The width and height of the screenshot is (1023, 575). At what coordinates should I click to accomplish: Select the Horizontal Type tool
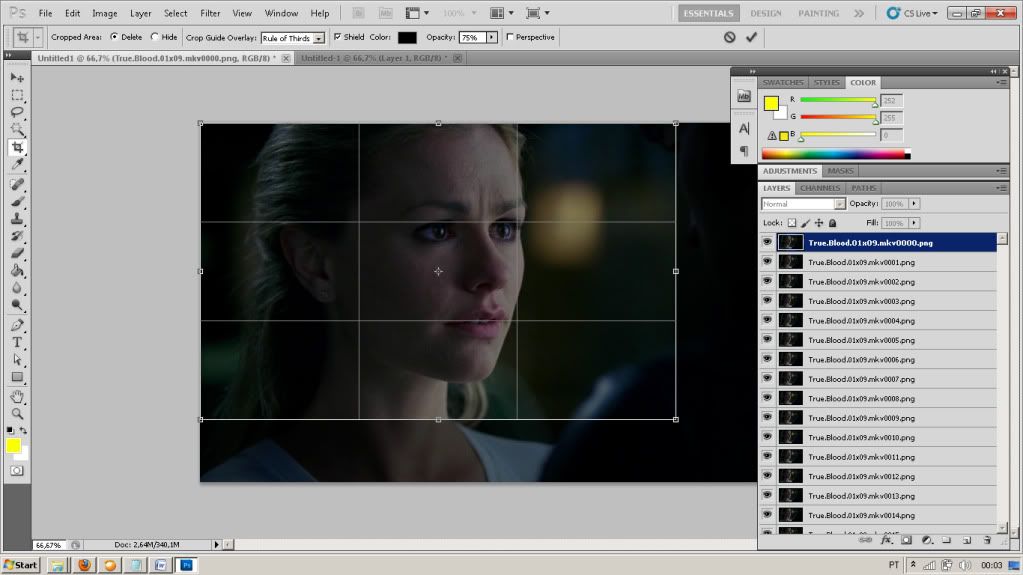17,342
